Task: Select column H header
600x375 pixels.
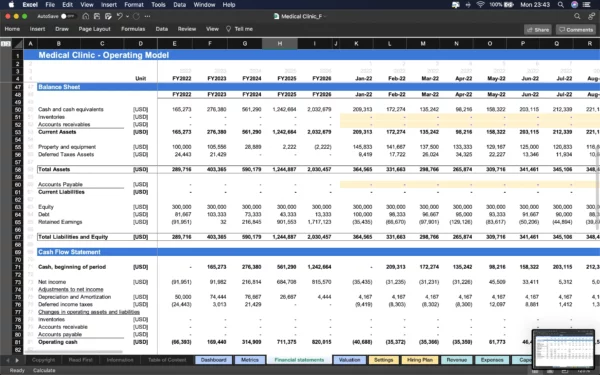Action: pos(280,44)
